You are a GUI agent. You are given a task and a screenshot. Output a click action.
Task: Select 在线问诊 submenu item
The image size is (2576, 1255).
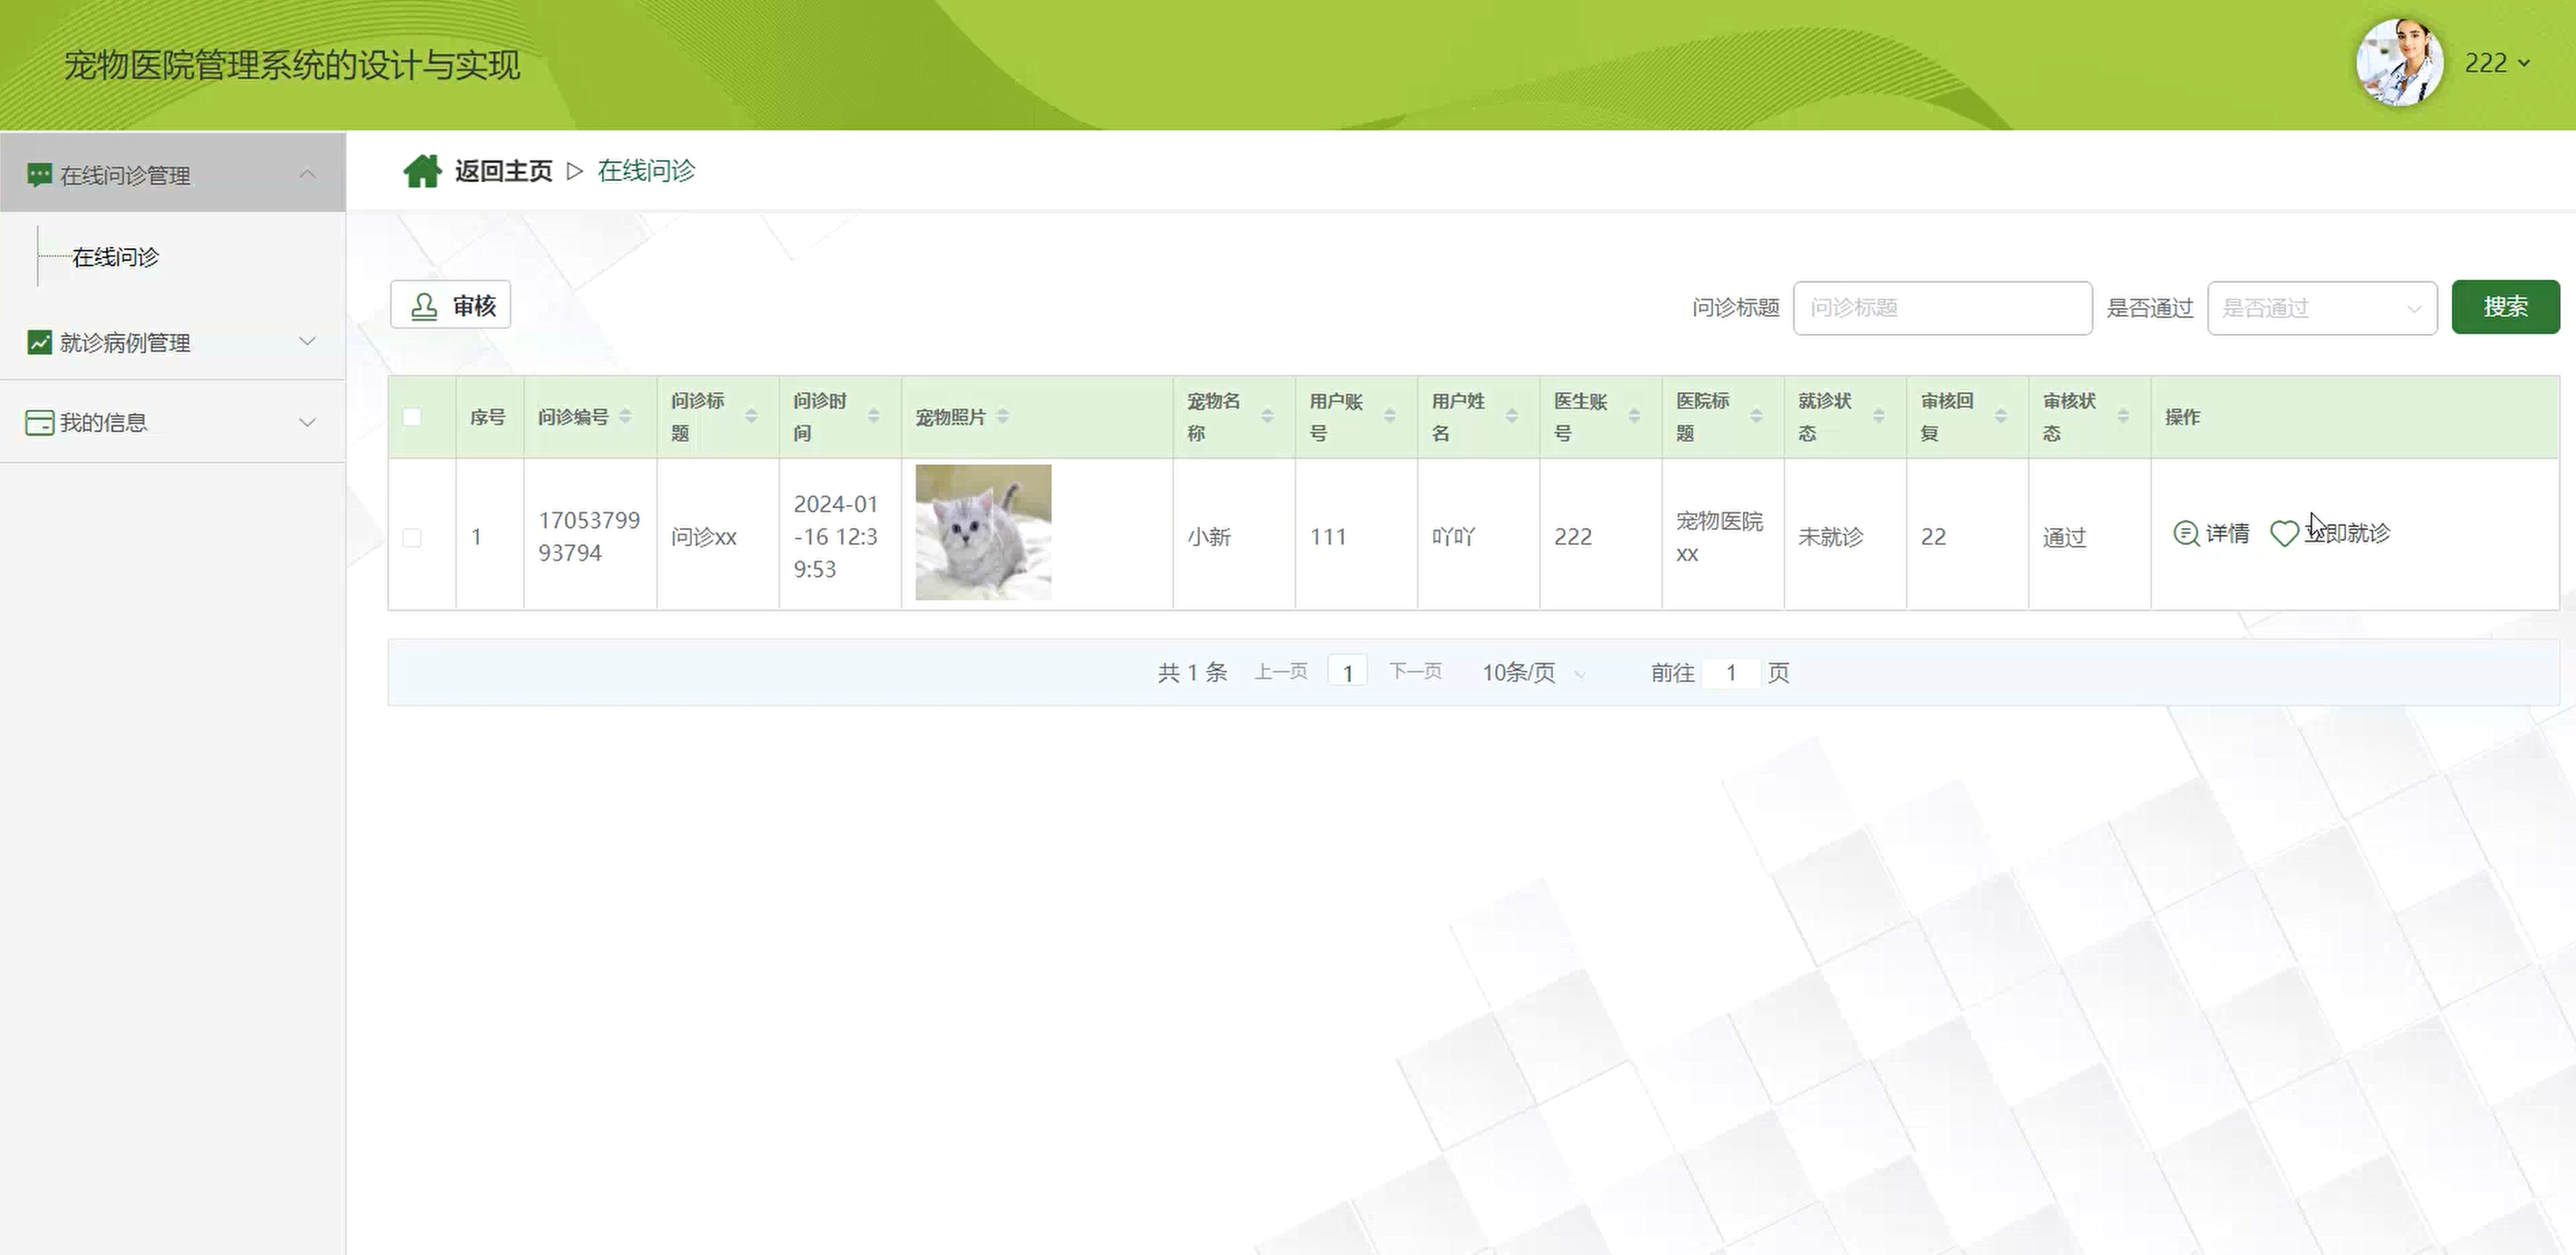point(115,257)
